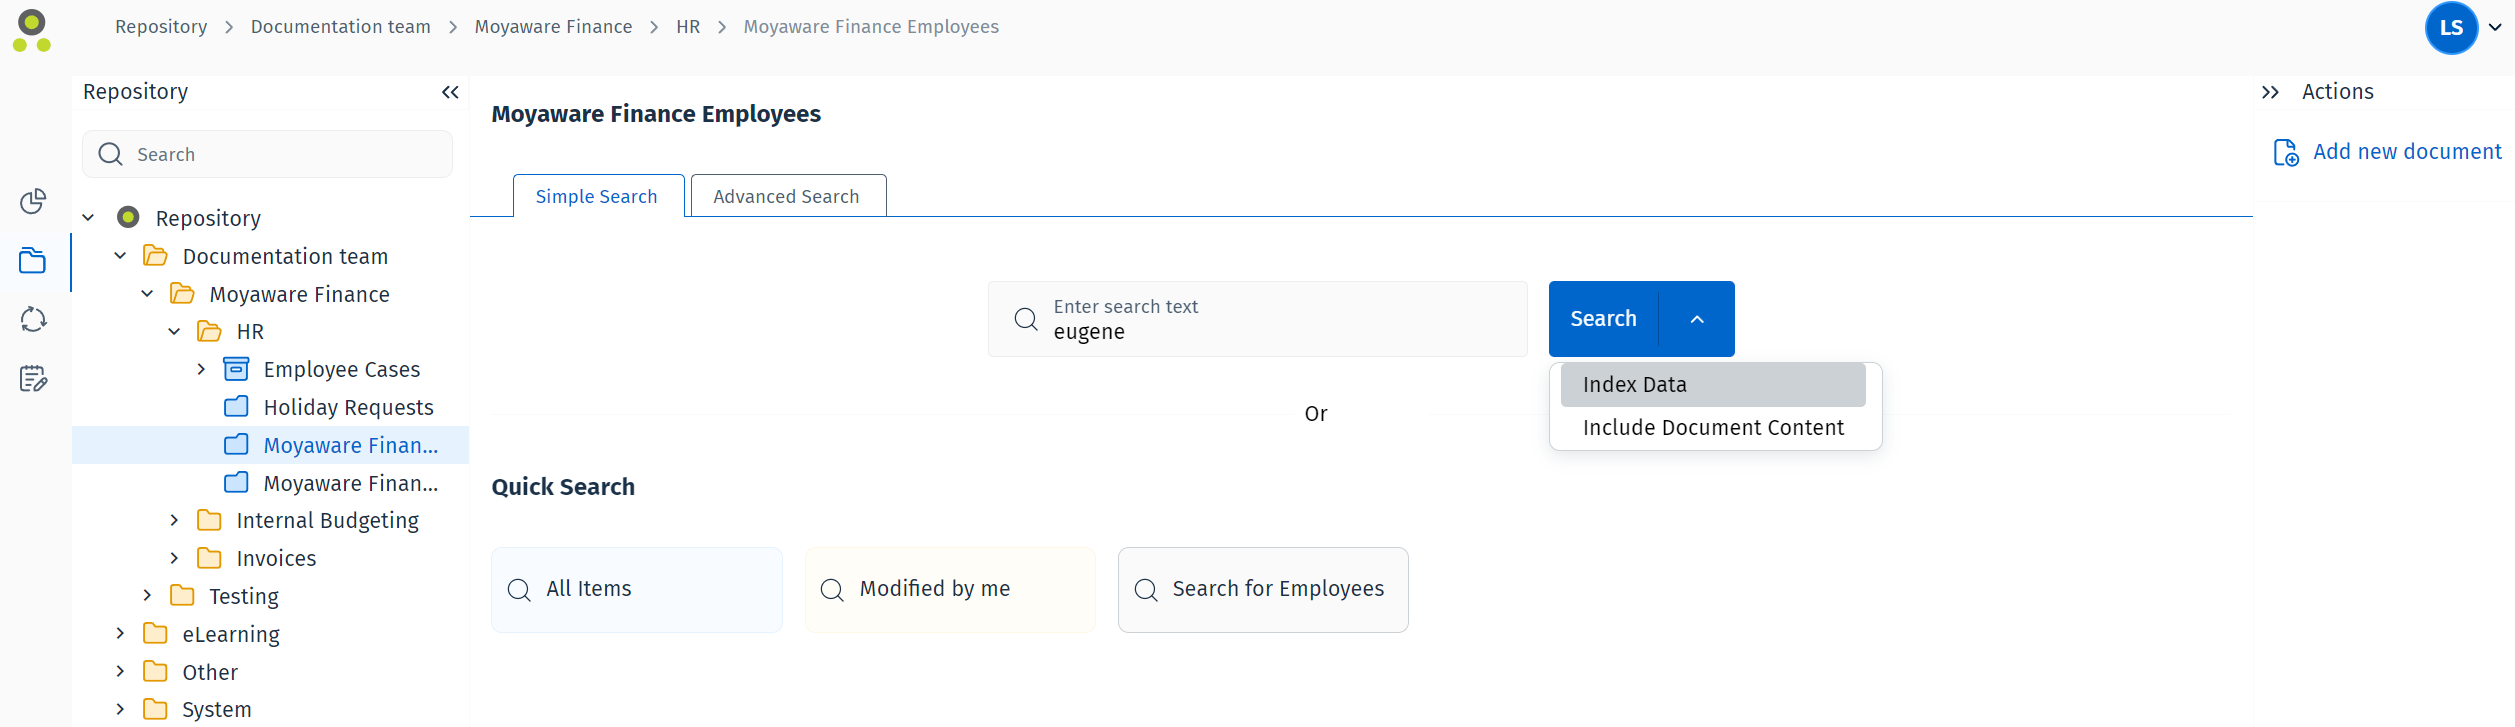Open the folder view sidebar icon

(x=33, y=261)
